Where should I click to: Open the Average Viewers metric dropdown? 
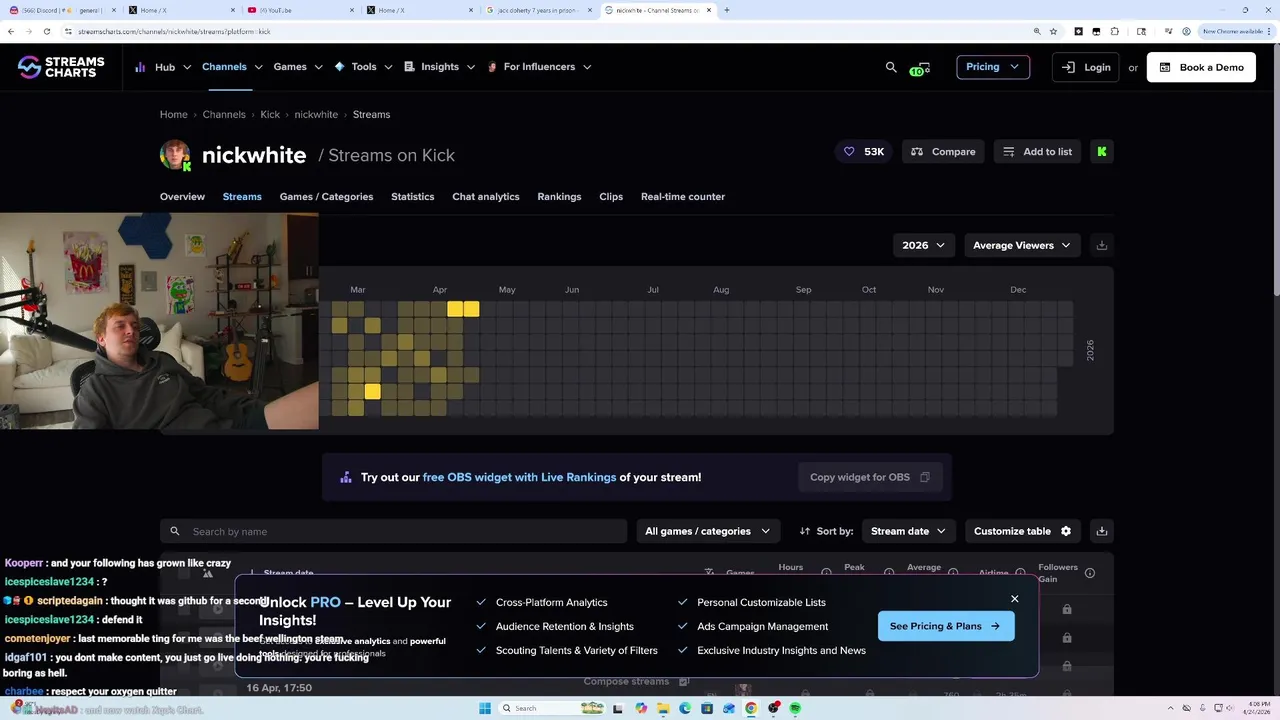pos(1022,245)
